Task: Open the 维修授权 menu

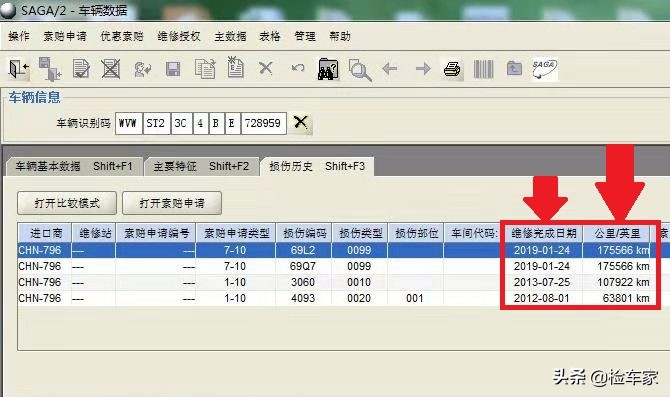Action: [179, 36]
